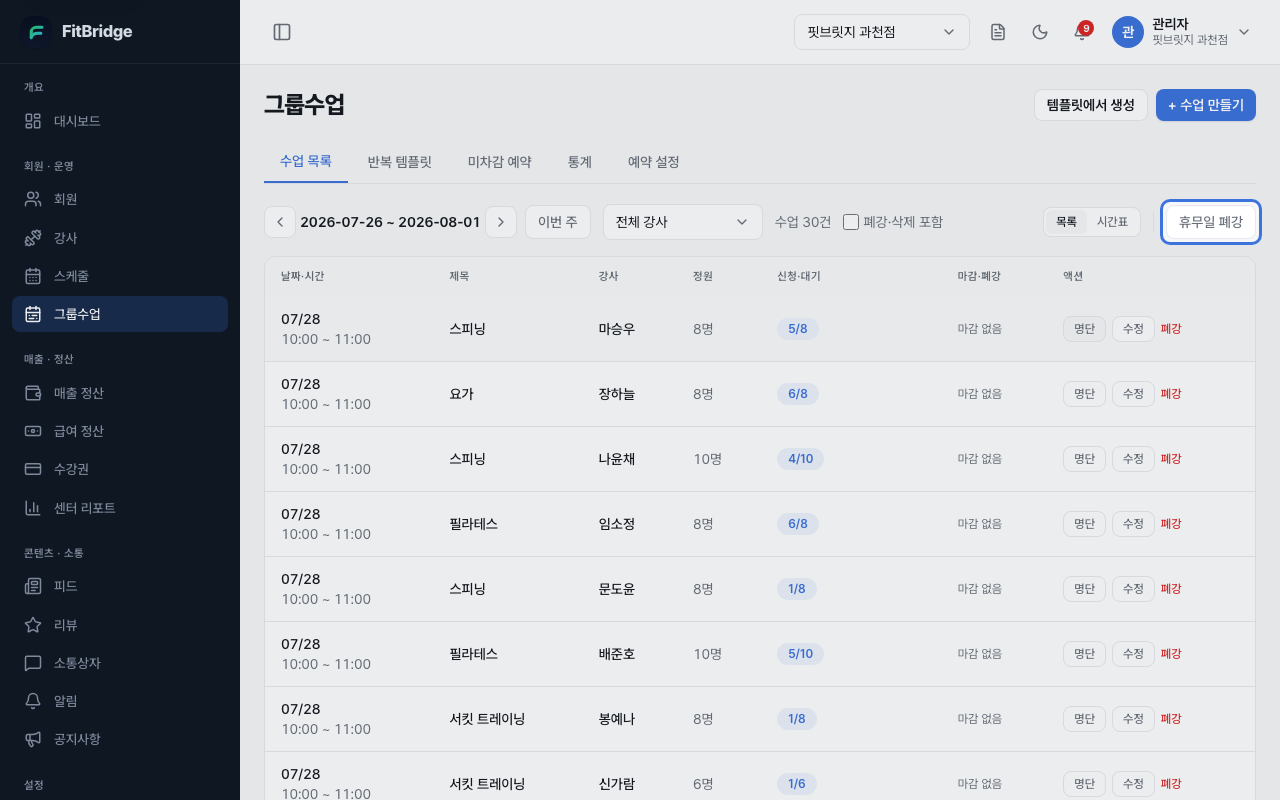Open 회원 in the sidebar
Viewport: 1280px width, 800px height.
[120, 199]
